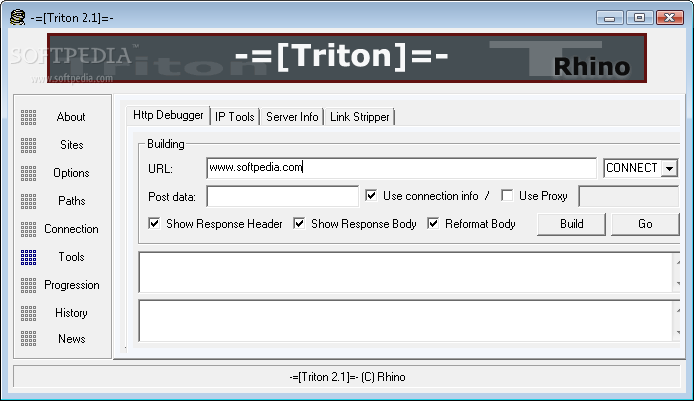The width and height of the screenshot is (694, 401).
Task: Uncheck Use connection info
Action: pos(371,196)
